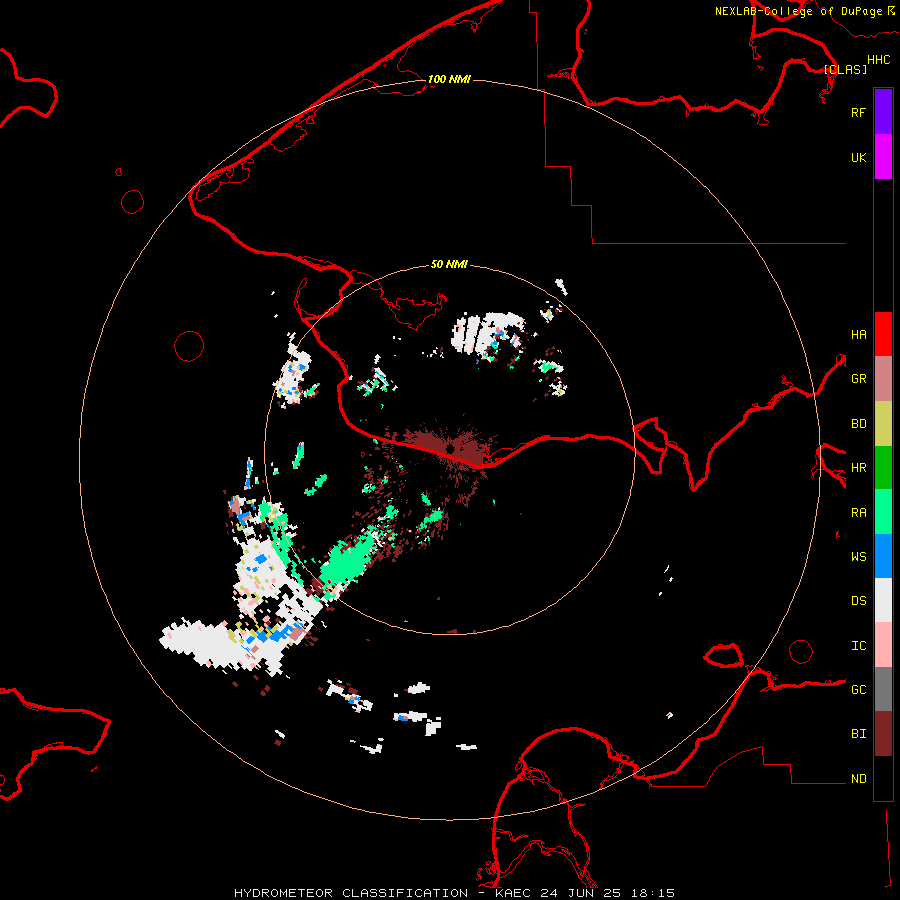Viewport: 900px width, 900px height.
Task: Click the DS legend label
Action: pos(858,601)
